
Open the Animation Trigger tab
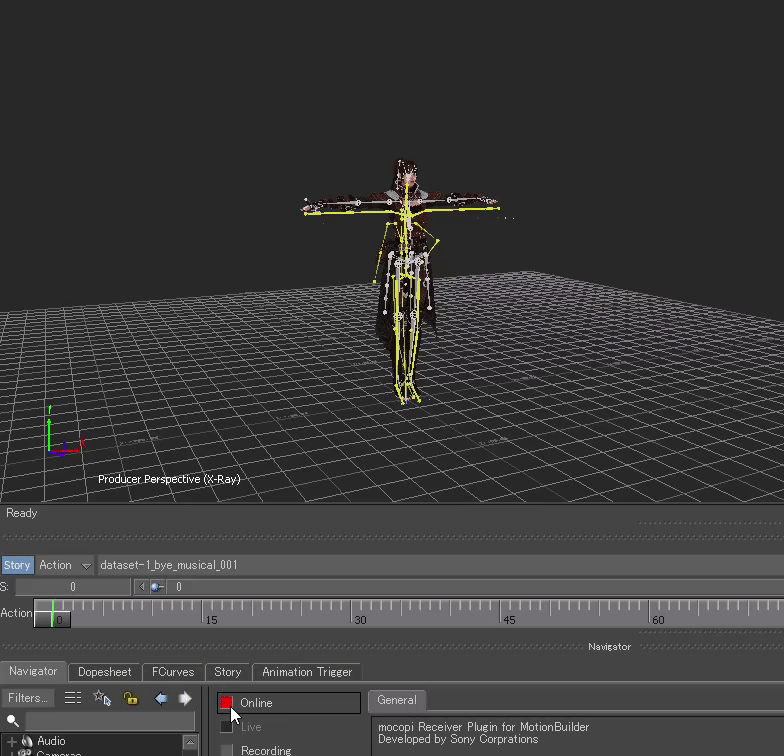point(307,672)
